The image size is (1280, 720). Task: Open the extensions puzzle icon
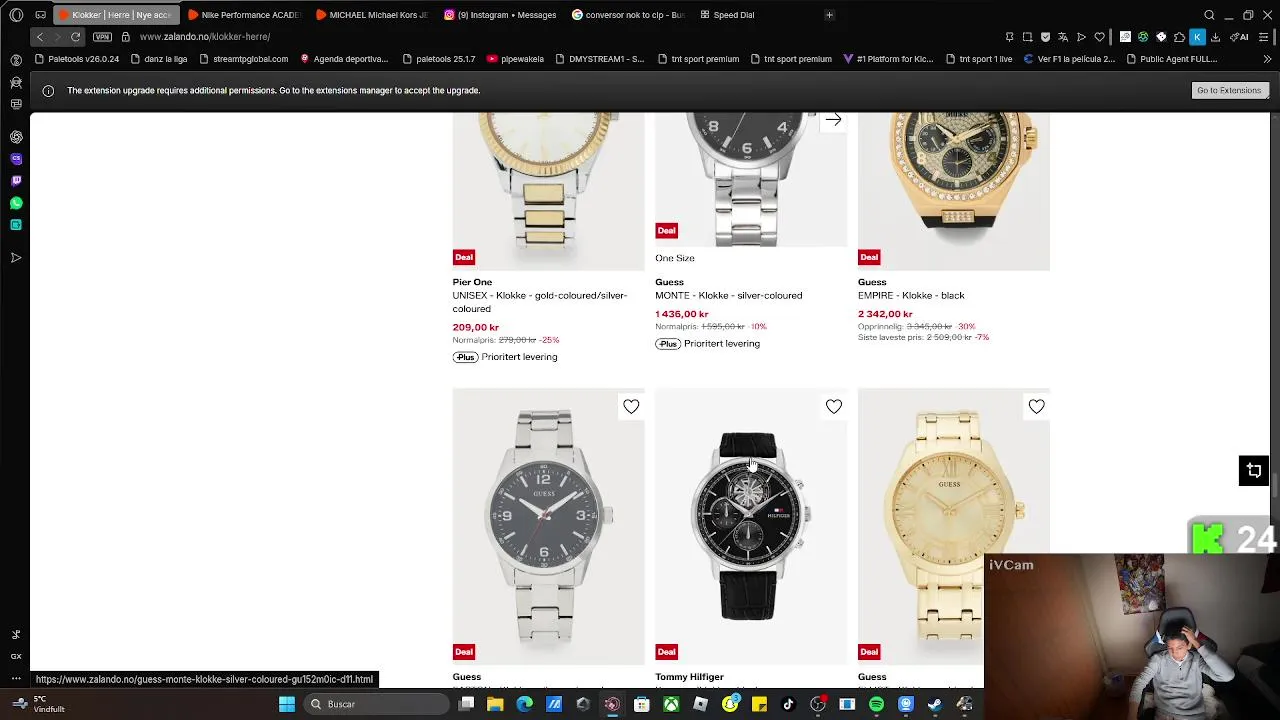coord(1179,37)
